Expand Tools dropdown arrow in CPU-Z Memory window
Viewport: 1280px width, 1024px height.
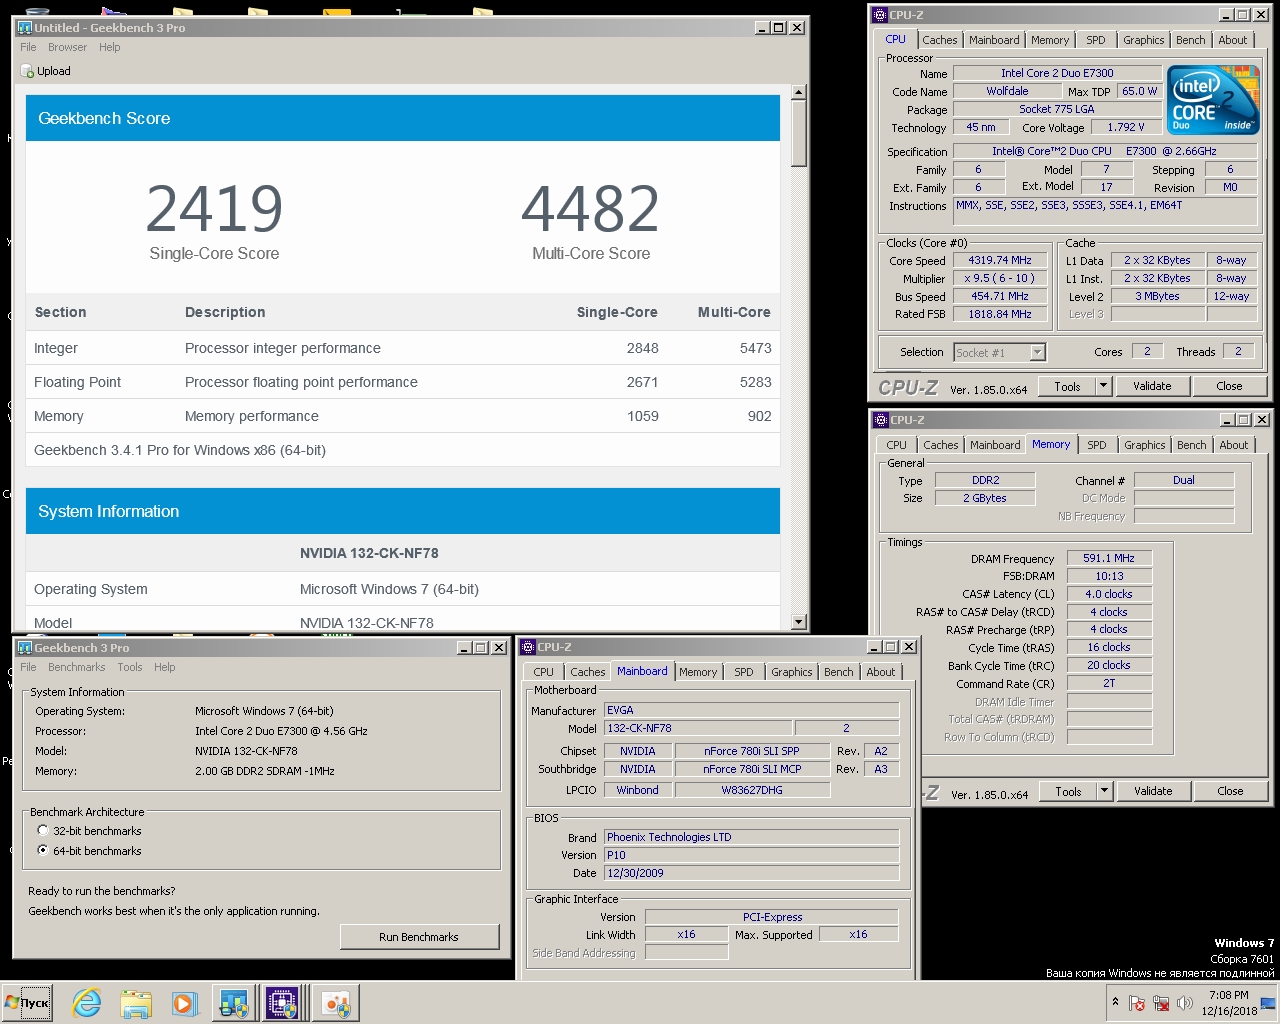[1104, 791]
